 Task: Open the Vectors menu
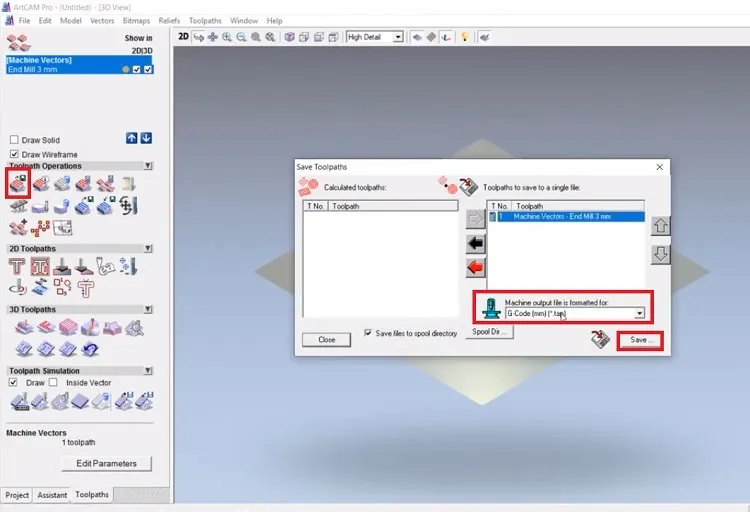pyautogui.click(x=102, y=21)
